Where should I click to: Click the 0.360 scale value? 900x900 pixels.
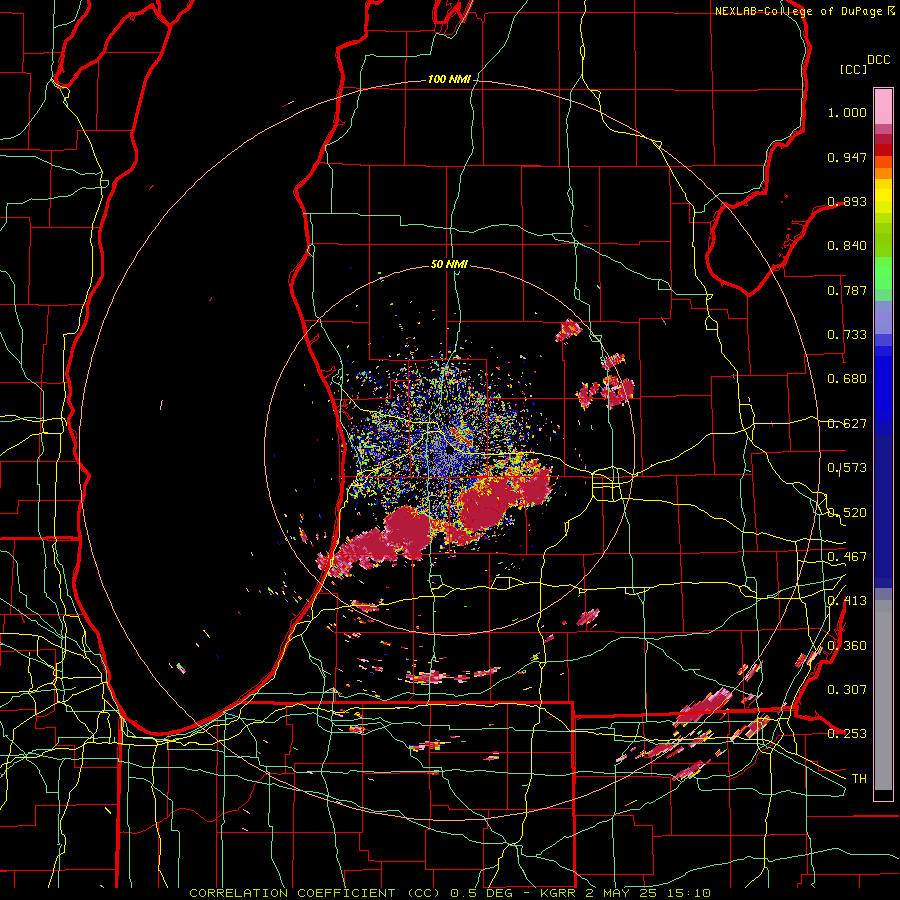pos(847,646)
